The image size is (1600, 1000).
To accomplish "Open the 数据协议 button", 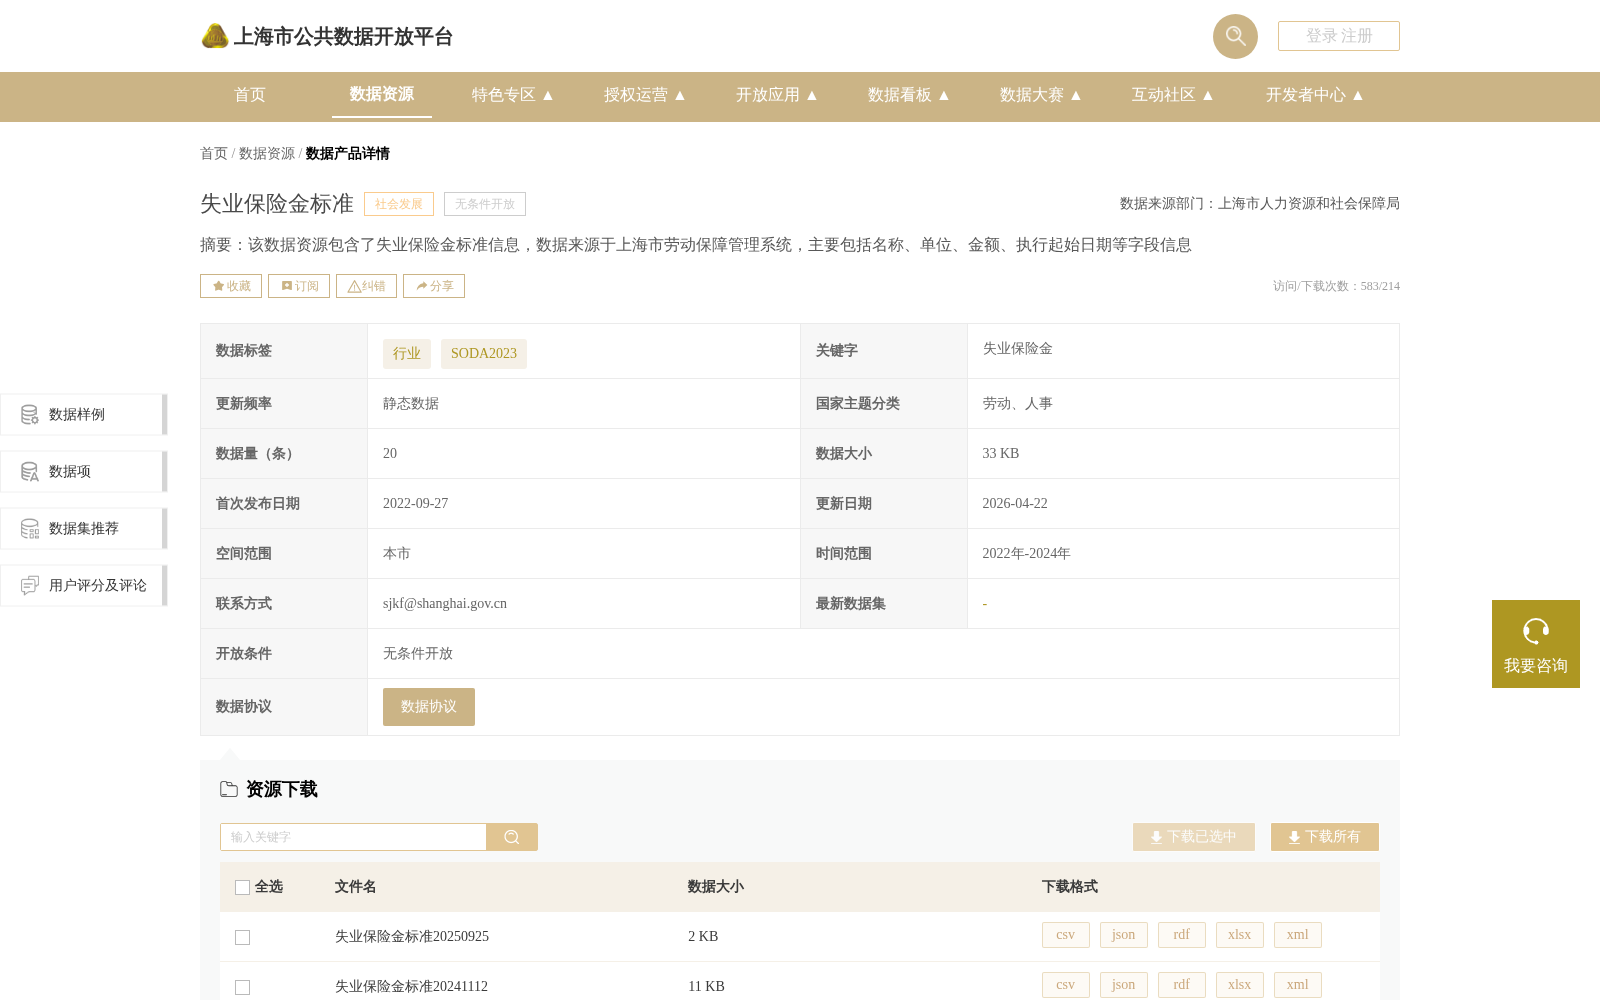I will pyautogui.click(x=429, y=707).
